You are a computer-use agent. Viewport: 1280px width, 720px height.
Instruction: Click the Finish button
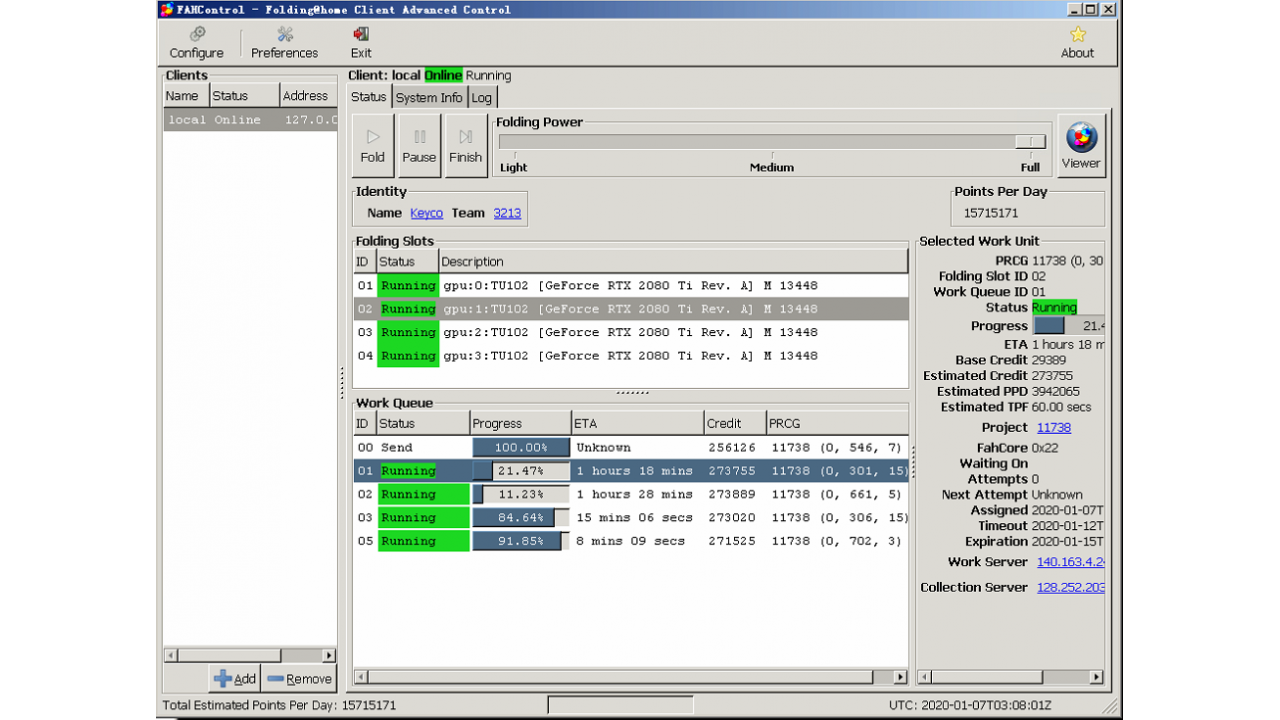(x=465, y=146)
